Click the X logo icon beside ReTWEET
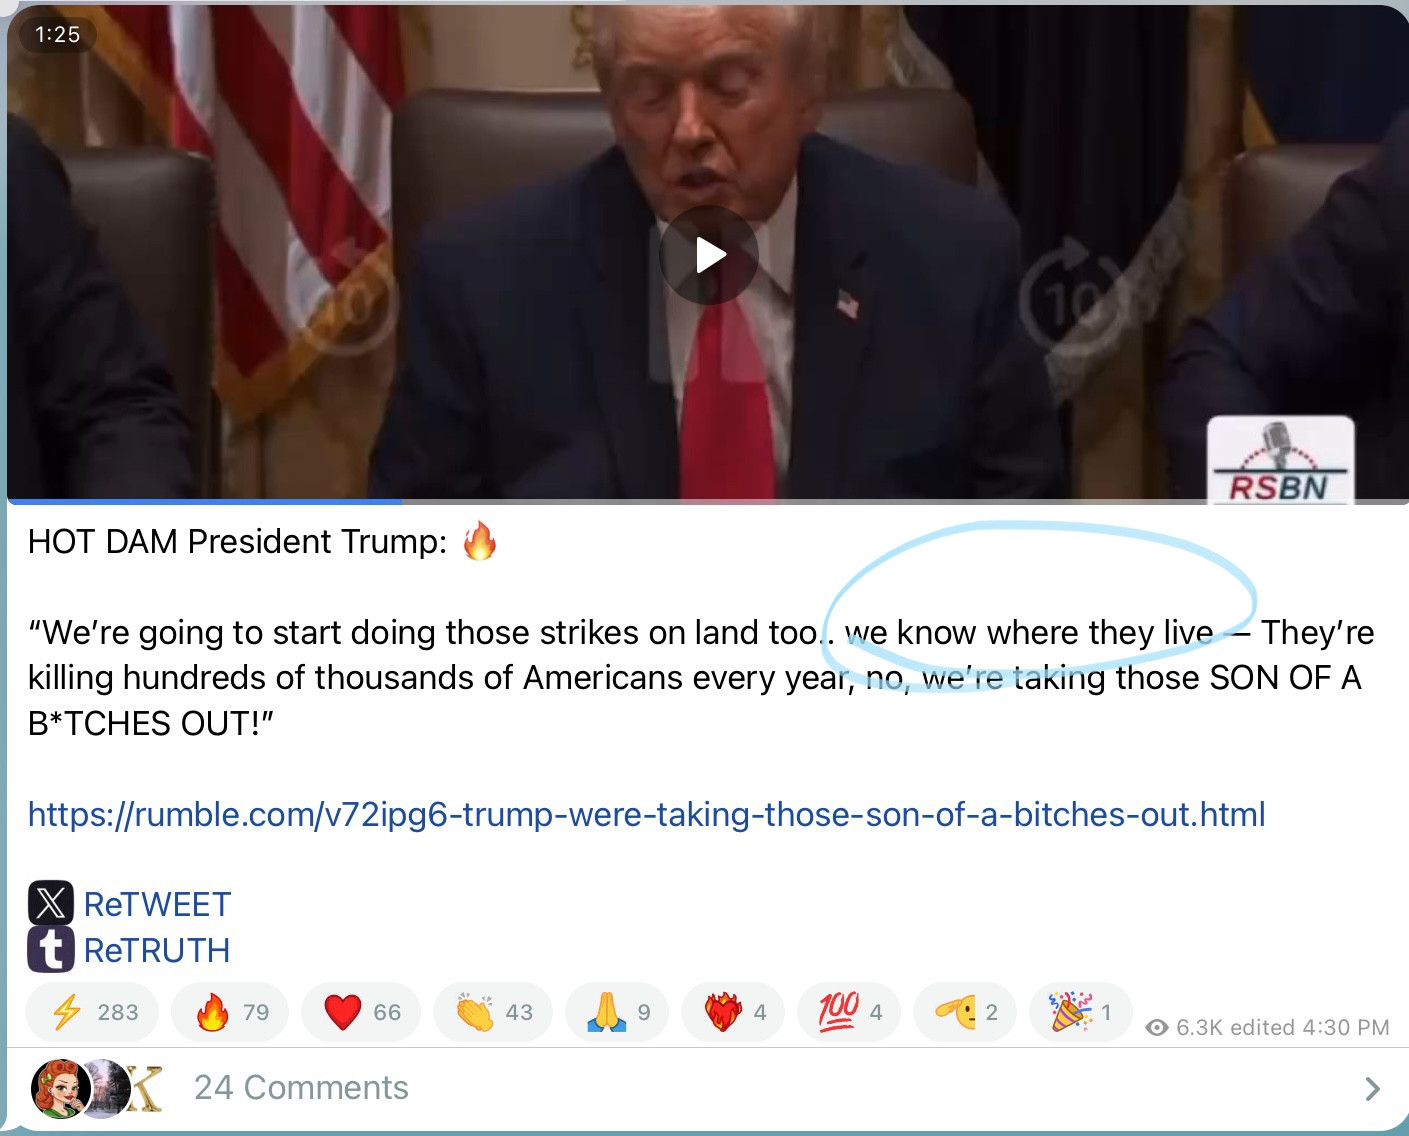 (x=51, y=903)
